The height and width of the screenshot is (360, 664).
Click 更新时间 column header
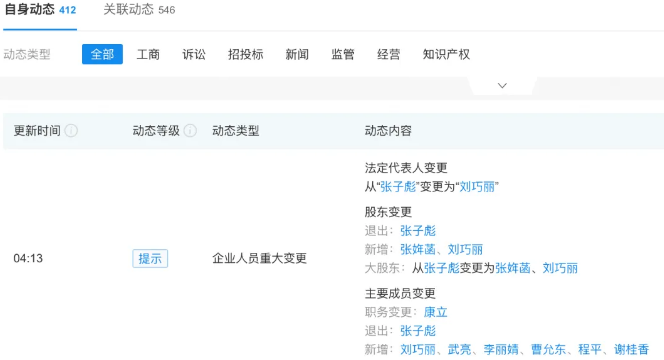[x=37, y=131]
